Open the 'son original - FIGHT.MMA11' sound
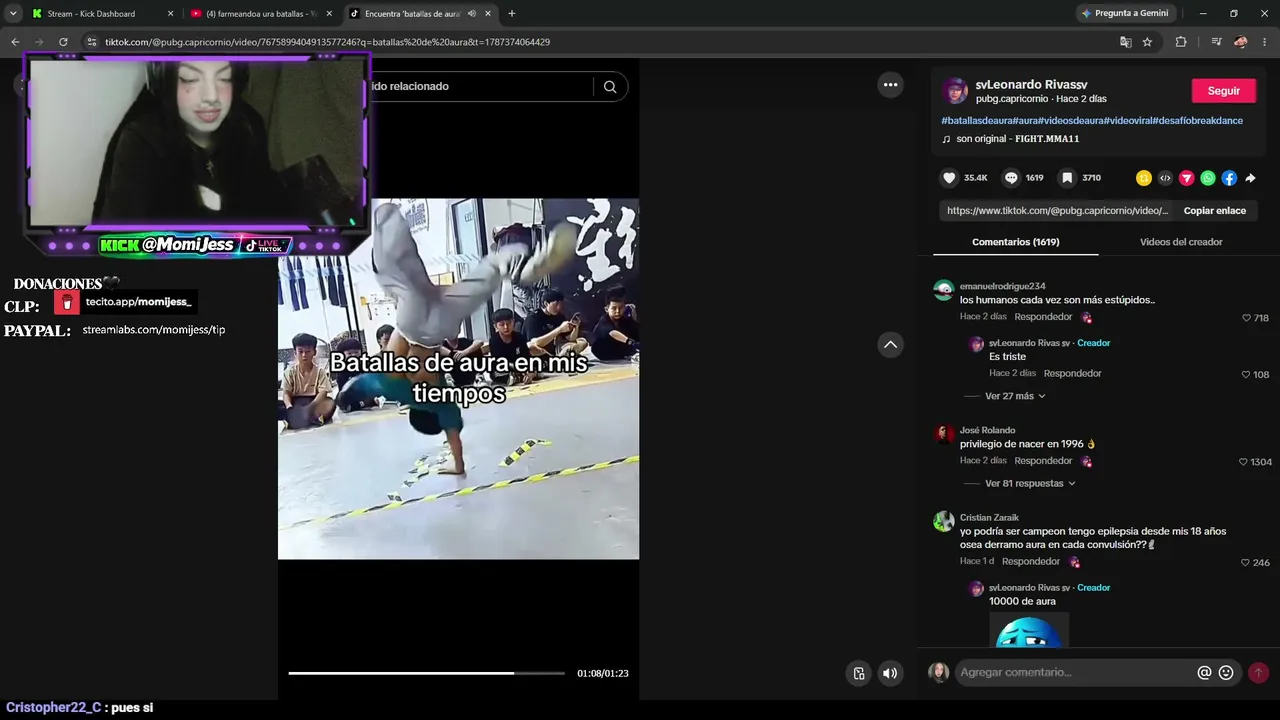This screenshot has height=720, width=1280. (x=1018, y=139)
